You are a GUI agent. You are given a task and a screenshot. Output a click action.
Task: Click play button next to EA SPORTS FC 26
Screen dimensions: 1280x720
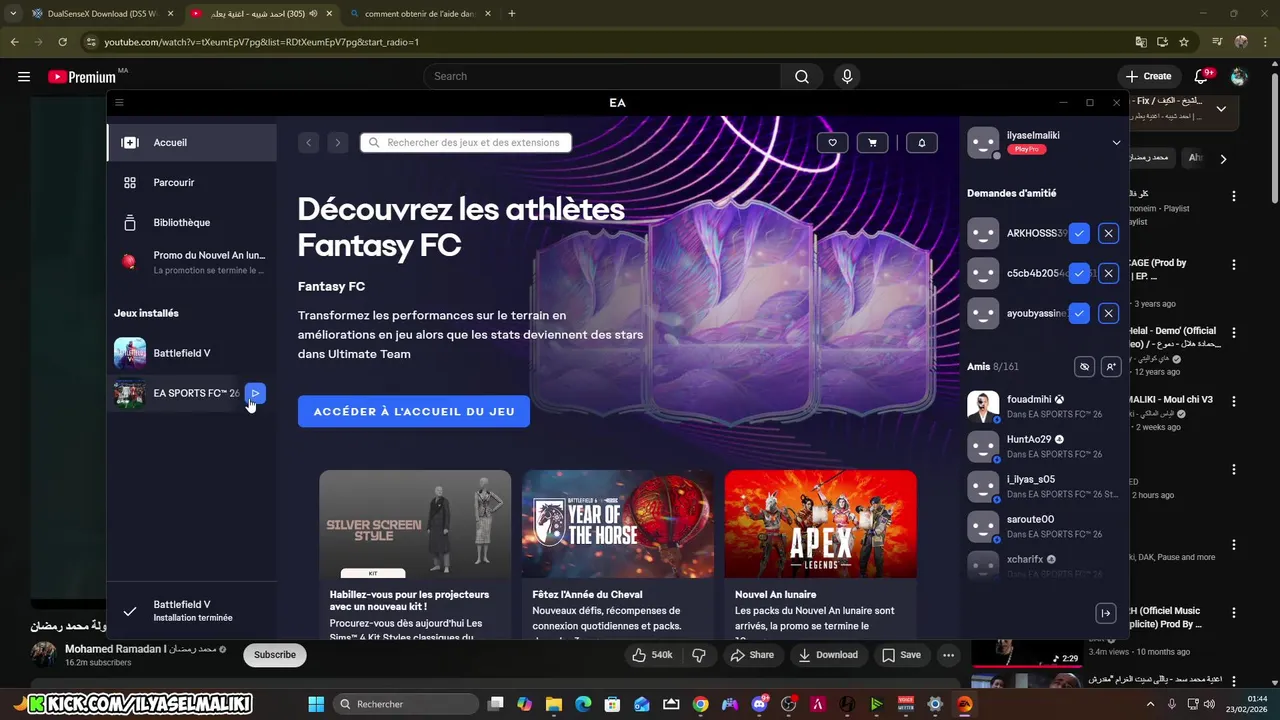click(x=255, y=393)
